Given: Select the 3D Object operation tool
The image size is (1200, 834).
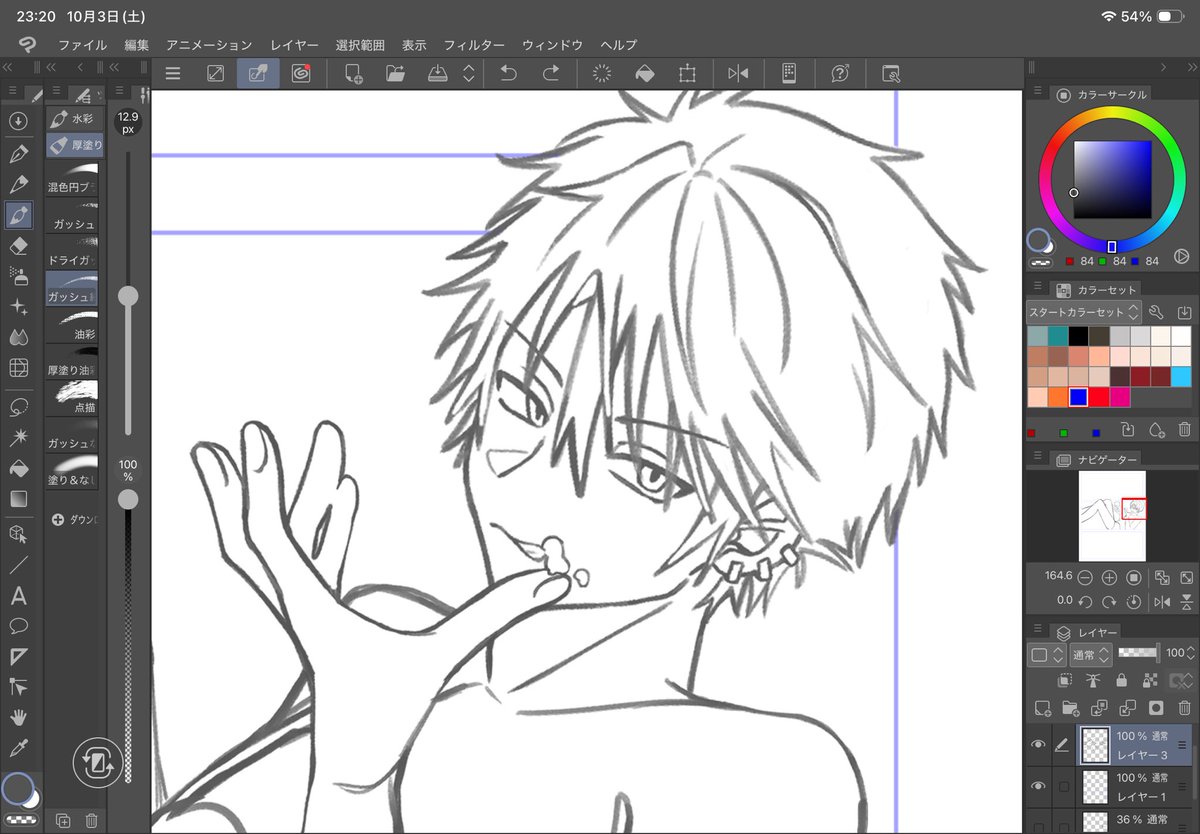Looking at the screenshot, I should coord(18,535).
